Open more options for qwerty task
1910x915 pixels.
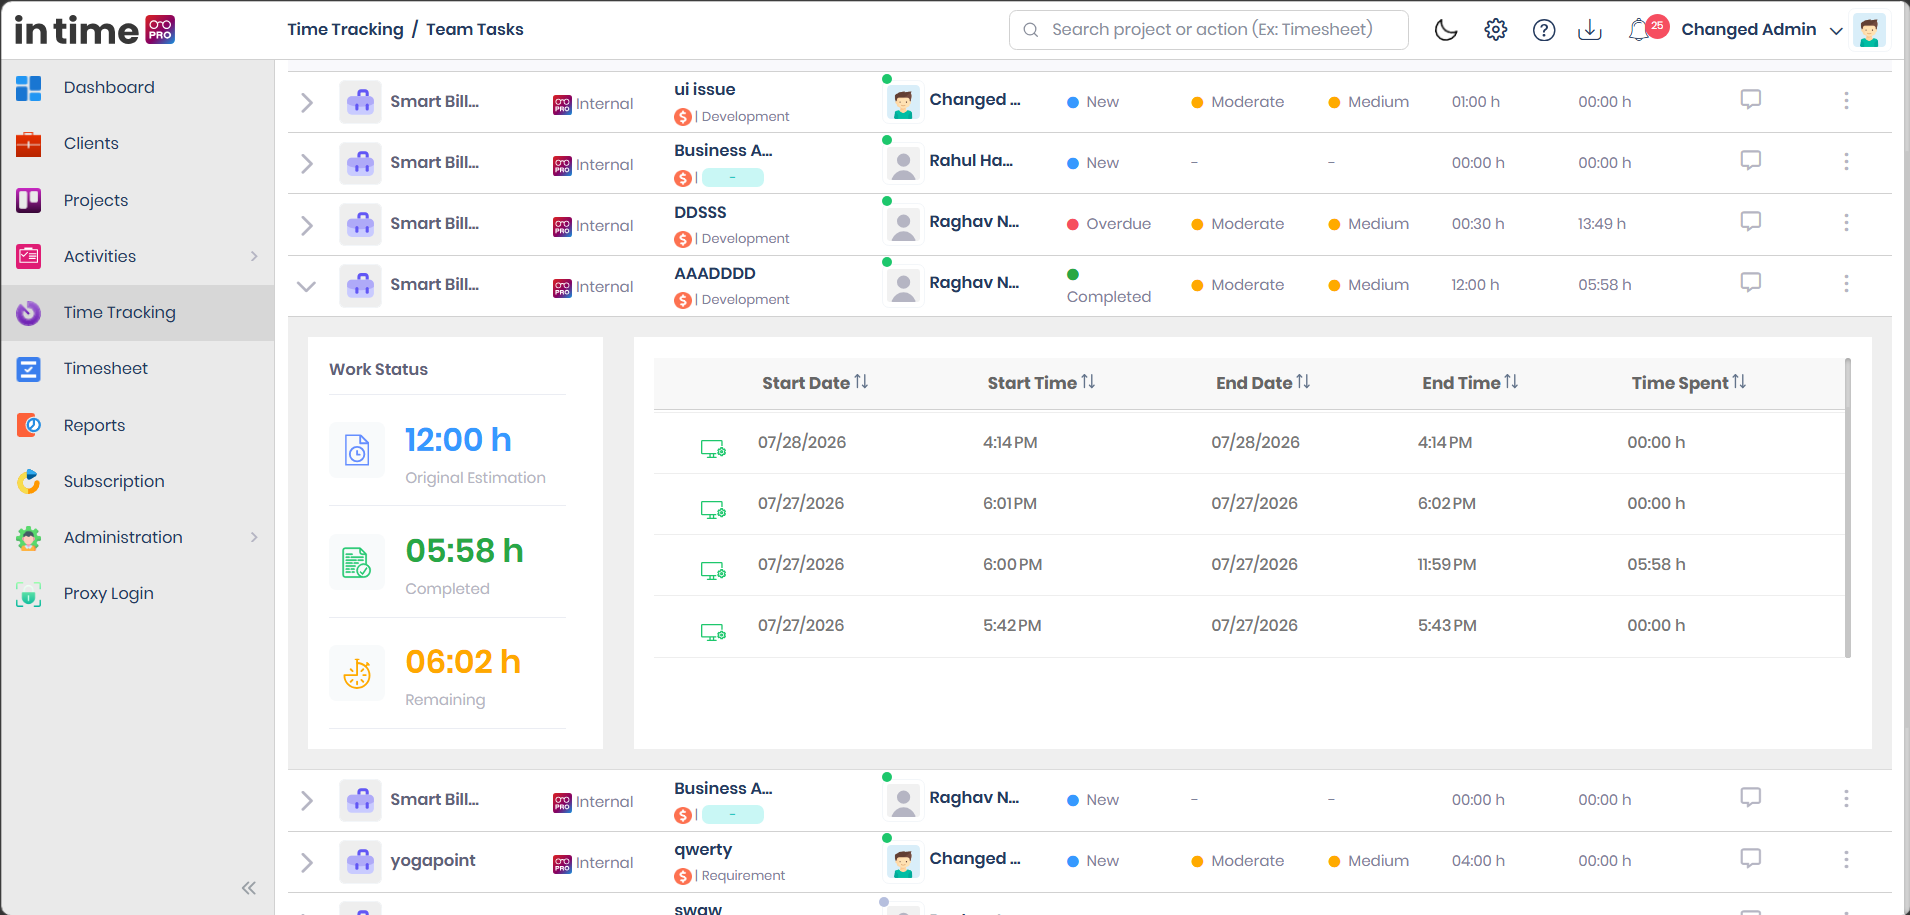(x=1846, y=860)
